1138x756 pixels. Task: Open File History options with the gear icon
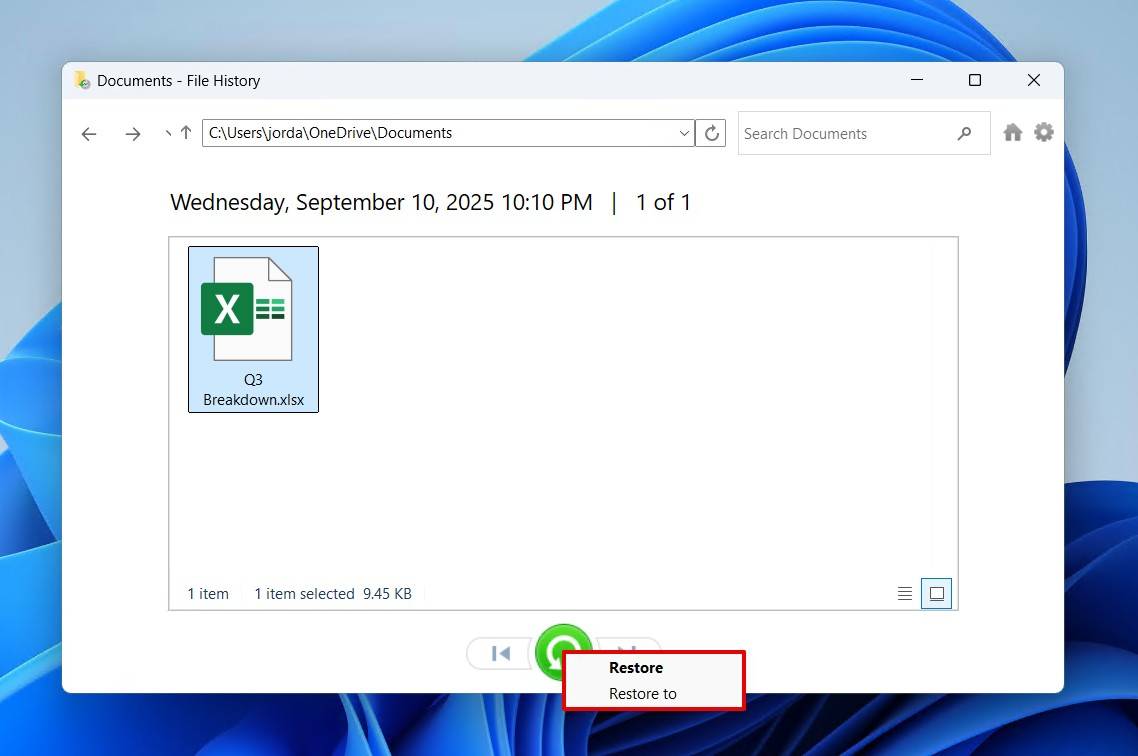pyautogui.click(x=1044, y=131)
